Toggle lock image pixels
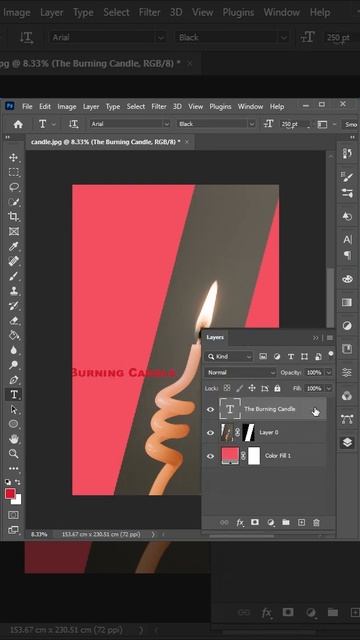This screenshot has width=360, height=640. 240,388
